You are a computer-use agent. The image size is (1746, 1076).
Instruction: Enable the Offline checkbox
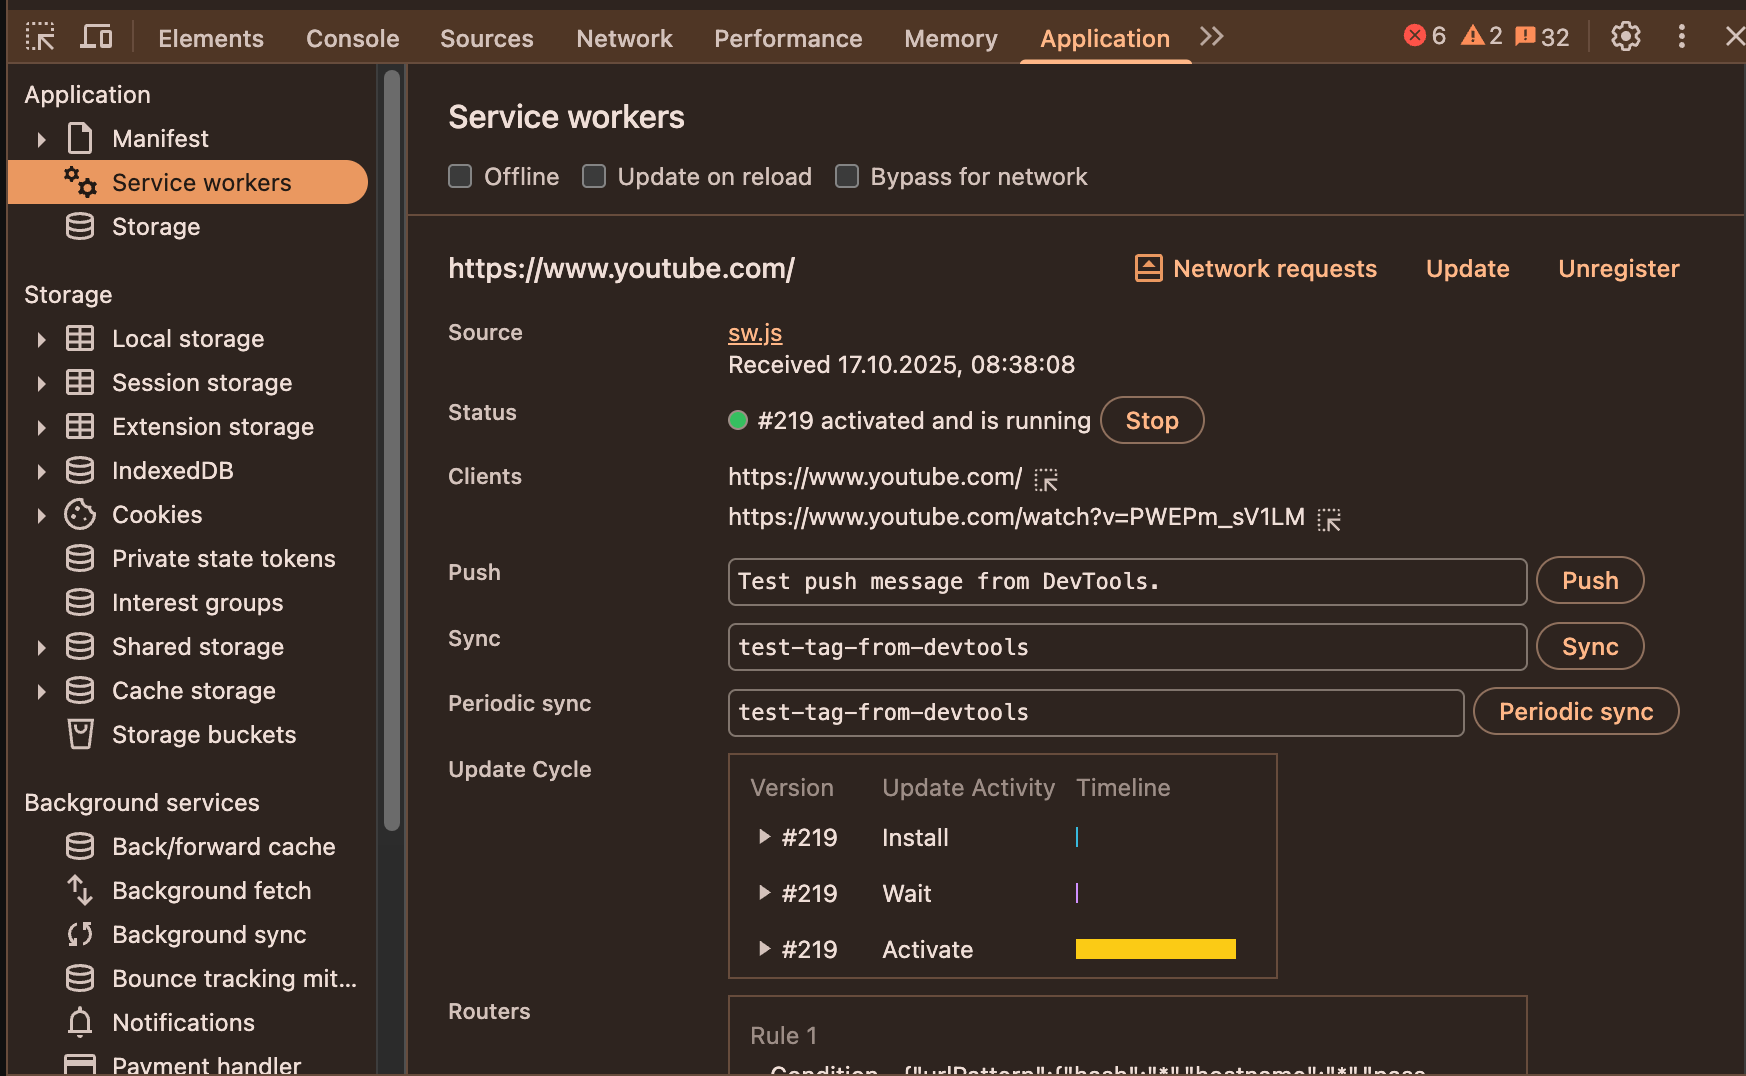click(x=460, y=177)
